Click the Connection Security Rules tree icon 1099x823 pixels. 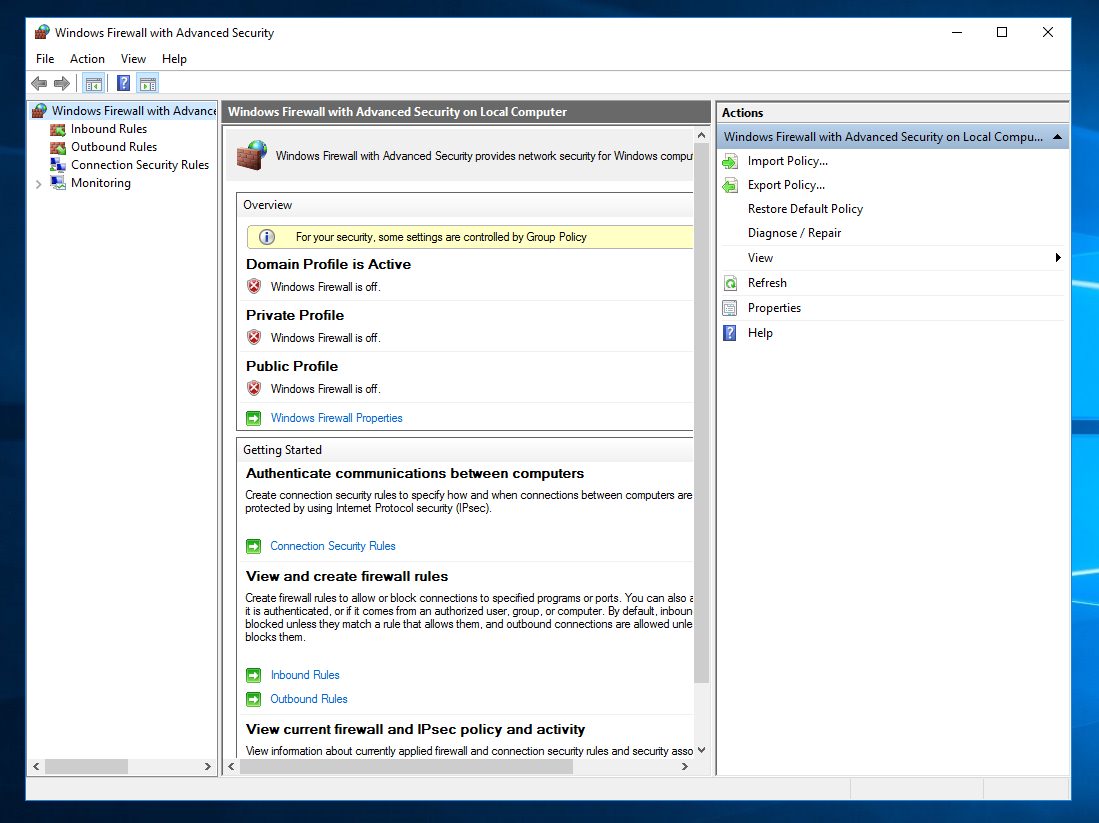pos(58,165)
